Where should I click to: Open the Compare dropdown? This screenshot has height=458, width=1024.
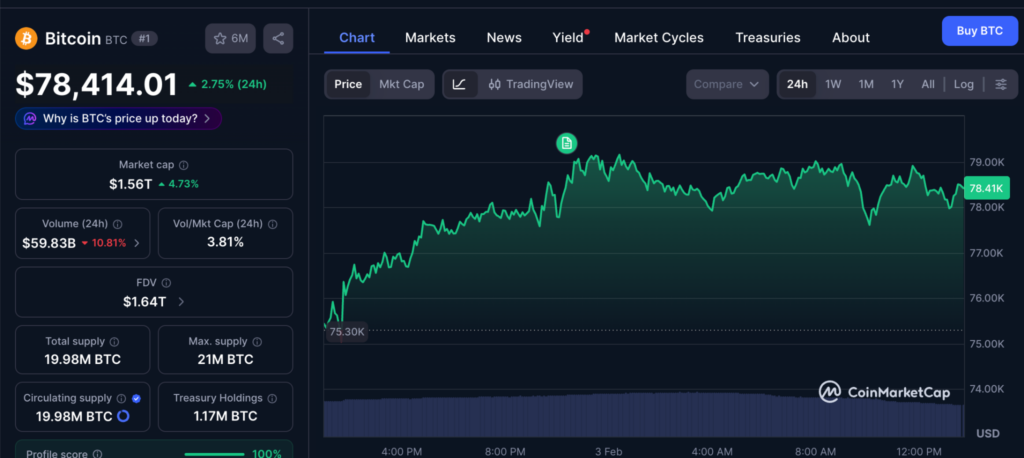click(727, 84)
